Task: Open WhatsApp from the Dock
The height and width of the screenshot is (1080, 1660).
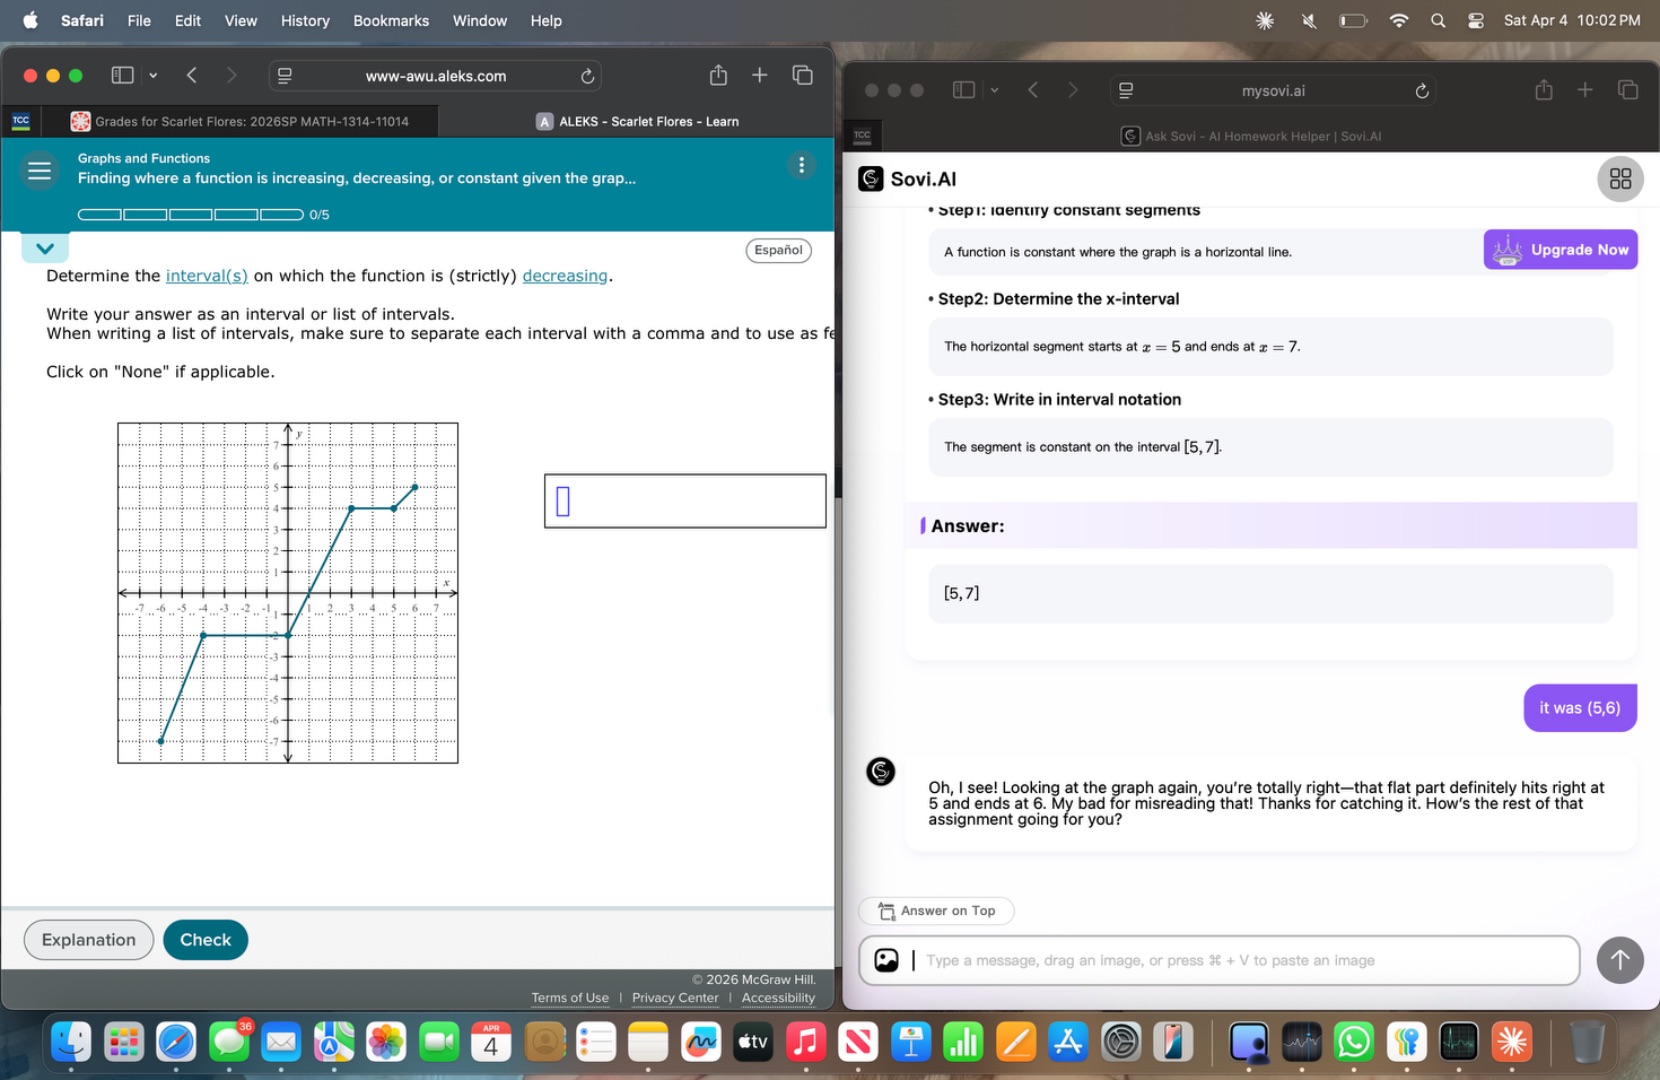Action: click(x=1354, y=1043)
